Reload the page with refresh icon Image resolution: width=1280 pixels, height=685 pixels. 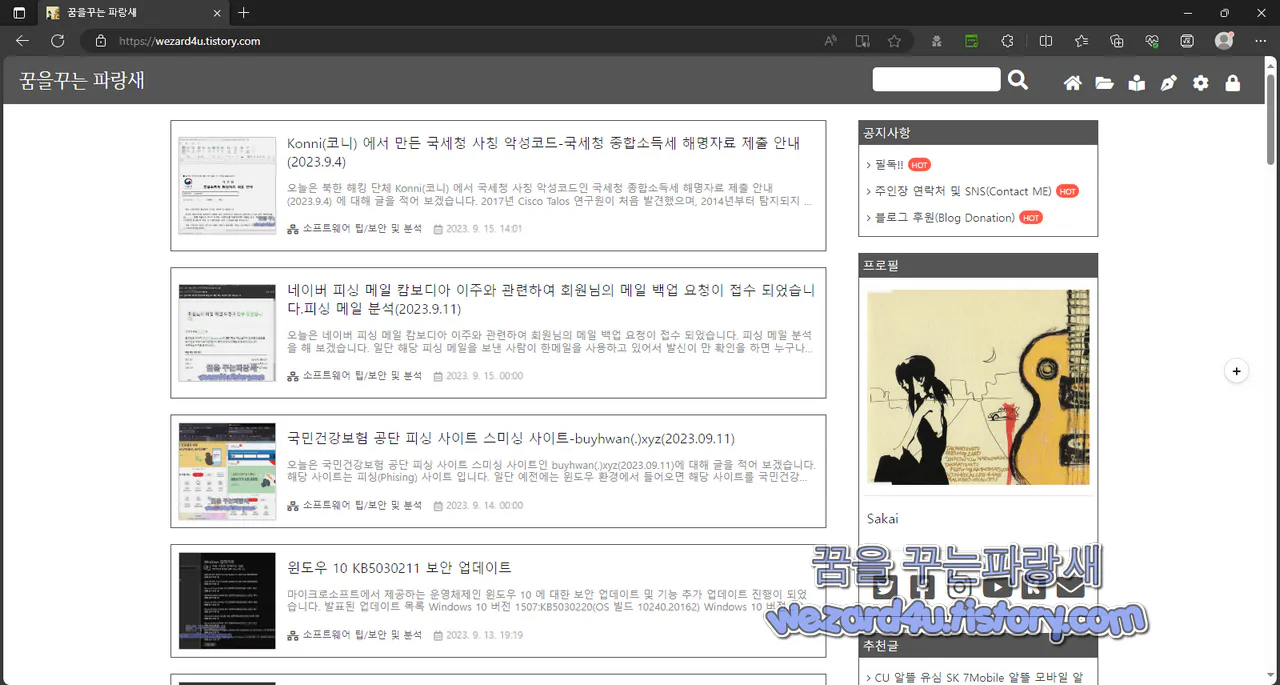(58, 41)
